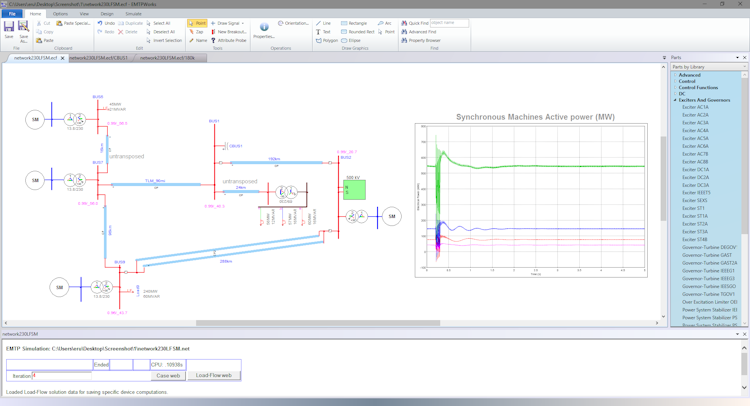Select the Arc drawing tool
750x406 pixels.
(x=385, y=23)
